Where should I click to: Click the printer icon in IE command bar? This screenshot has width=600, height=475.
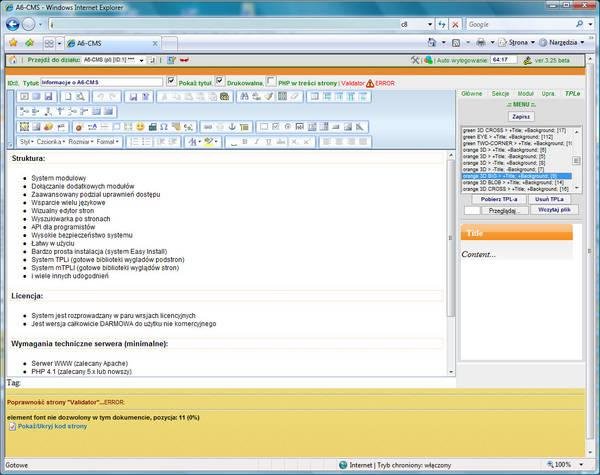point(481,43)
